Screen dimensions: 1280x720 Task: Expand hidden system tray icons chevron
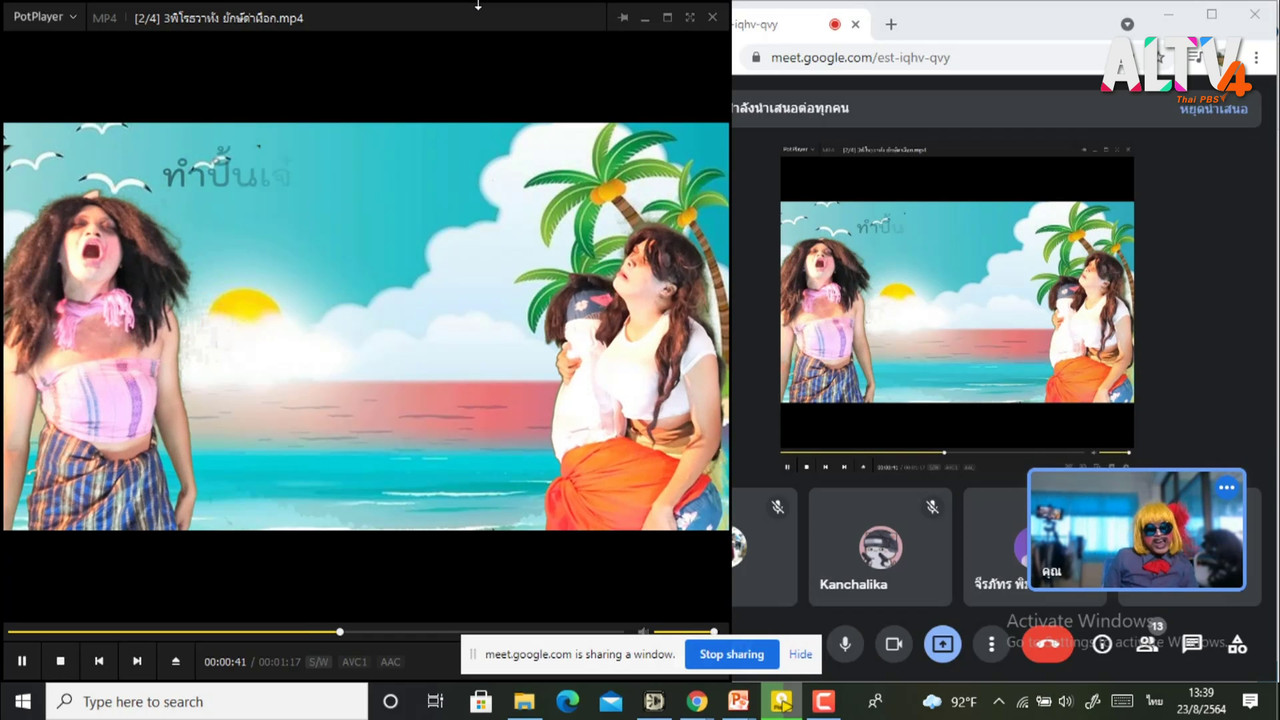pyautogui.click(x=998, y=701)
